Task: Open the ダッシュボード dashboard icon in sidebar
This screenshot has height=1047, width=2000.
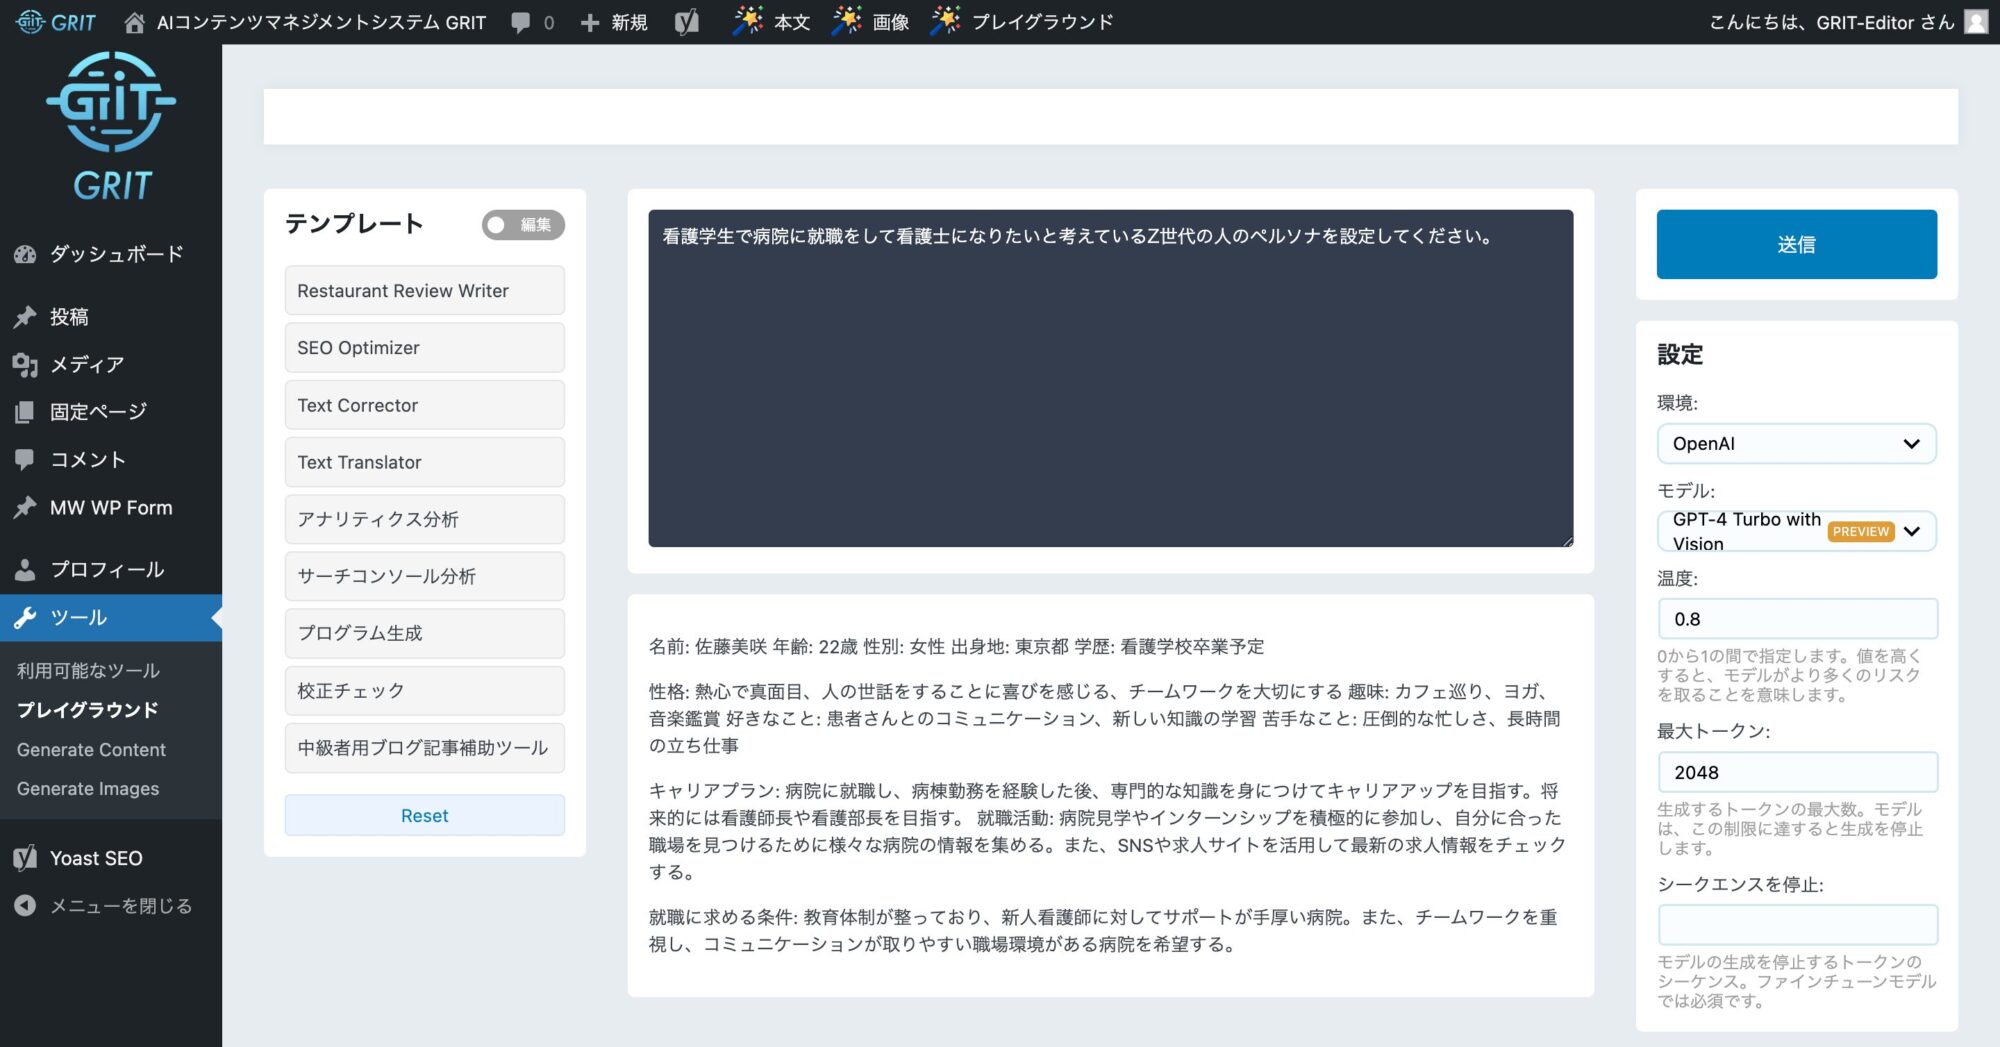Action: click(25, 254)
